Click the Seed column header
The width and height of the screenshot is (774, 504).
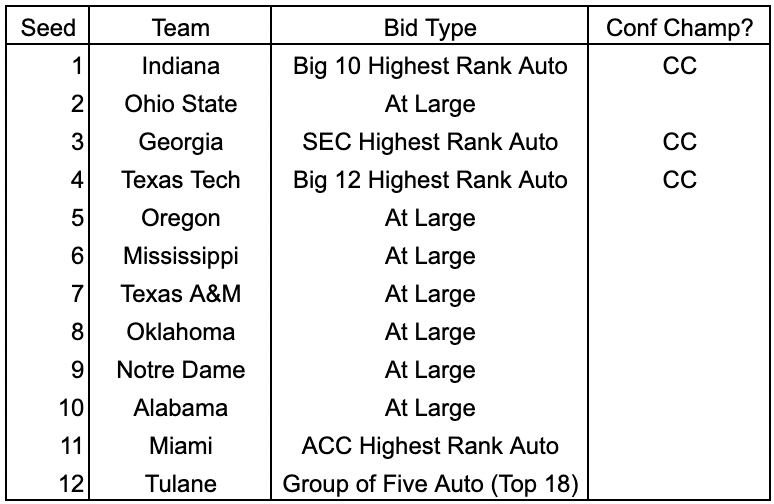tap(48, 27)
